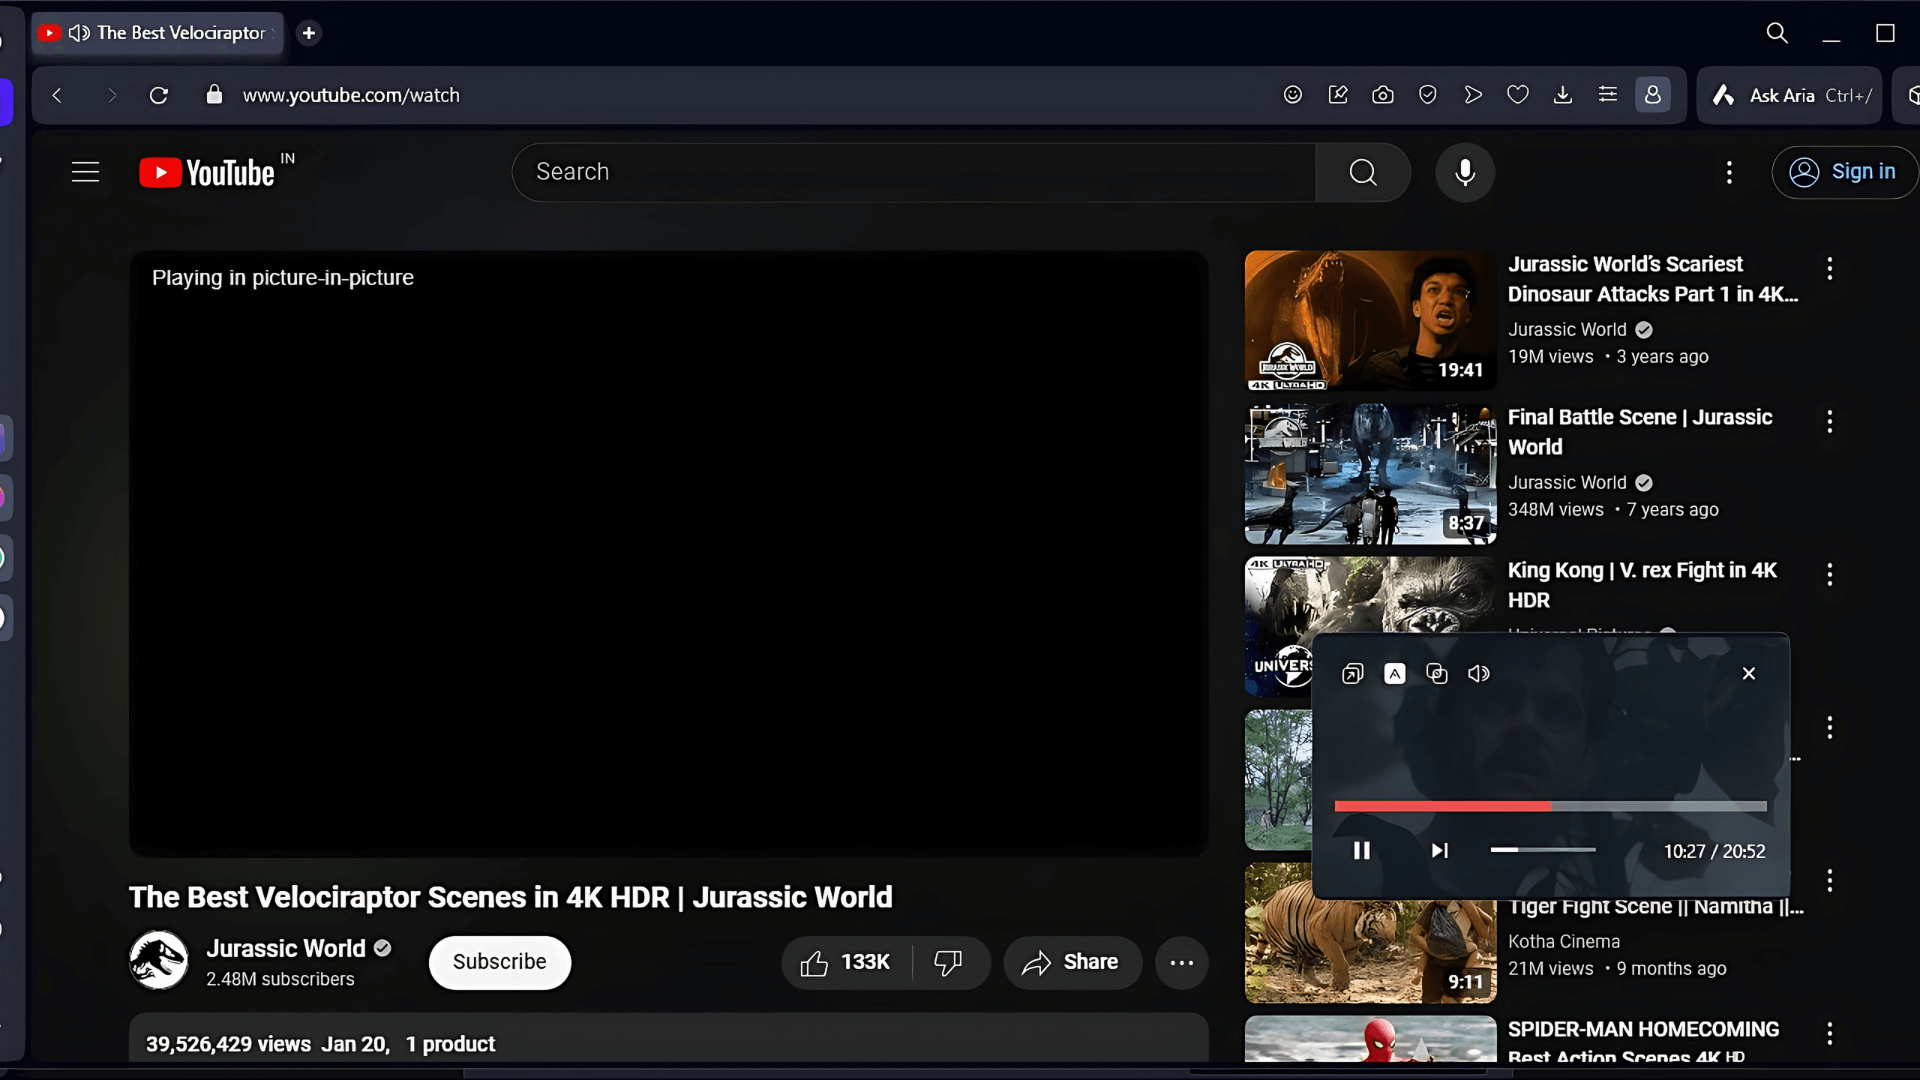Viewport: 1920px width, 1080px height.
Task: Click the overlapping windows icon in PiP popup
Action: [x=1437, y=674]
